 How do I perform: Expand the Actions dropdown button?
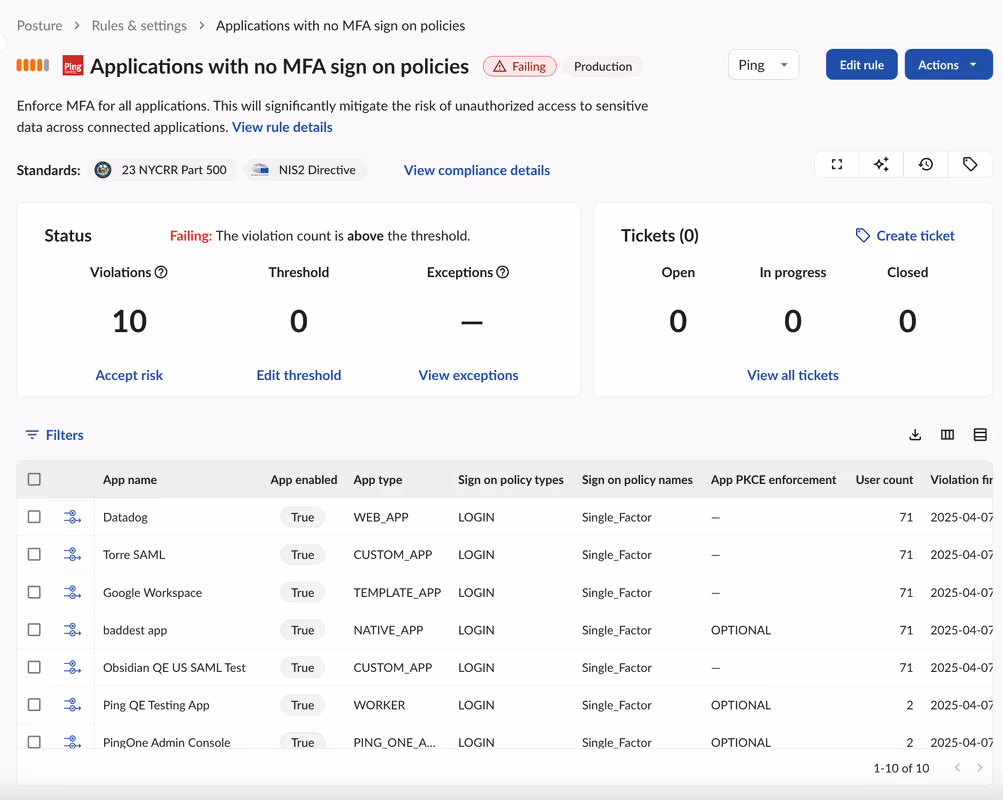click(948, 65)
